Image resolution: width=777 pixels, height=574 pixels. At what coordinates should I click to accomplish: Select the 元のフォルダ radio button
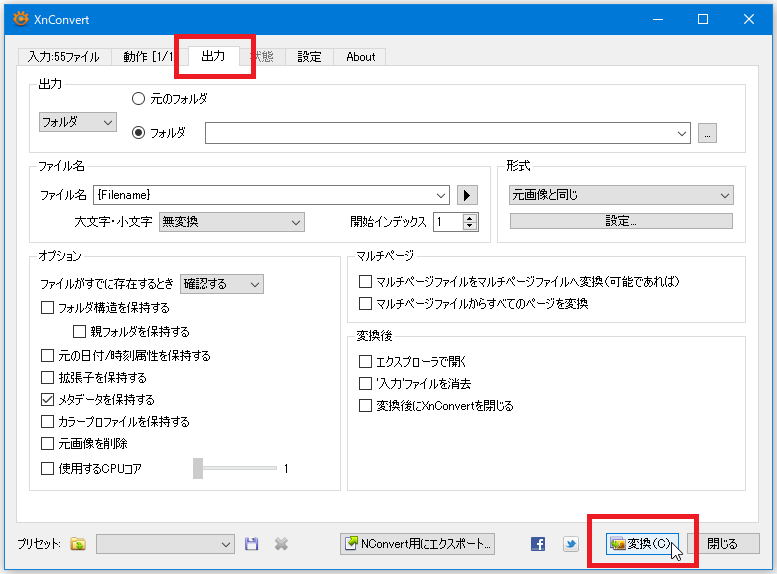pos(139,99)
